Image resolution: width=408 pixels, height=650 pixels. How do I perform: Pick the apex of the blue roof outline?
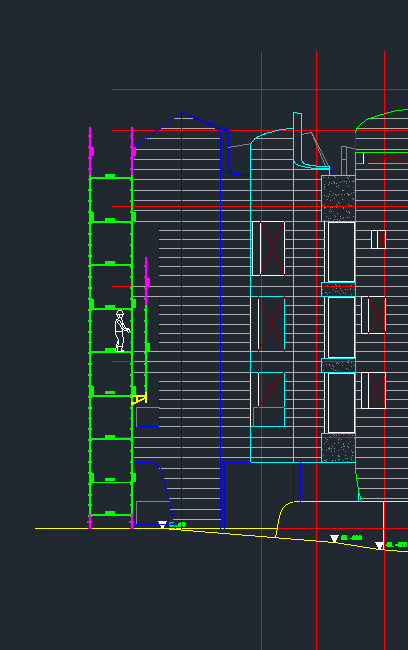tap(181, 113)
